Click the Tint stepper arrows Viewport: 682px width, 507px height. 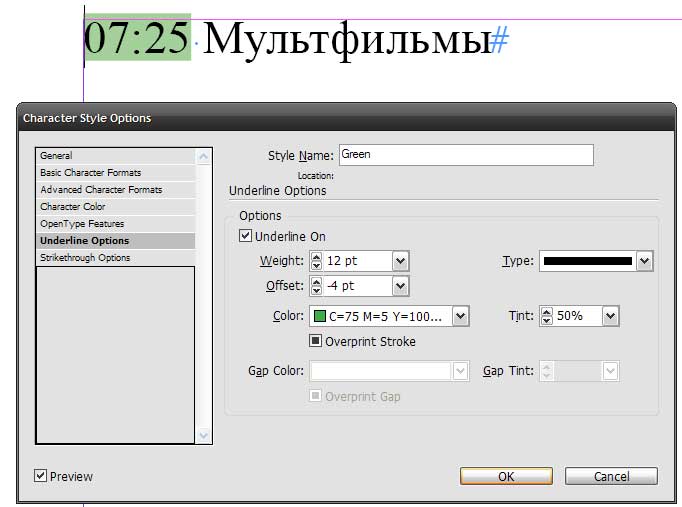click(546, 316)
